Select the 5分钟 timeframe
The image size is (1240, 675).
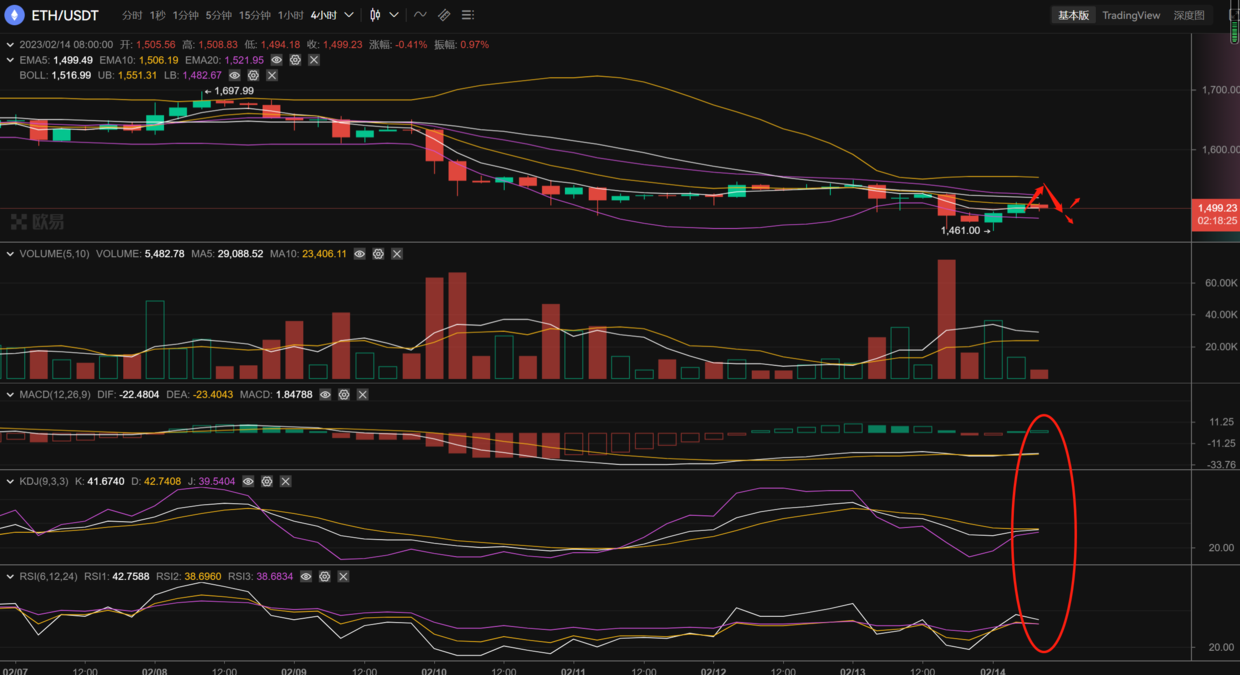point(219,16)
